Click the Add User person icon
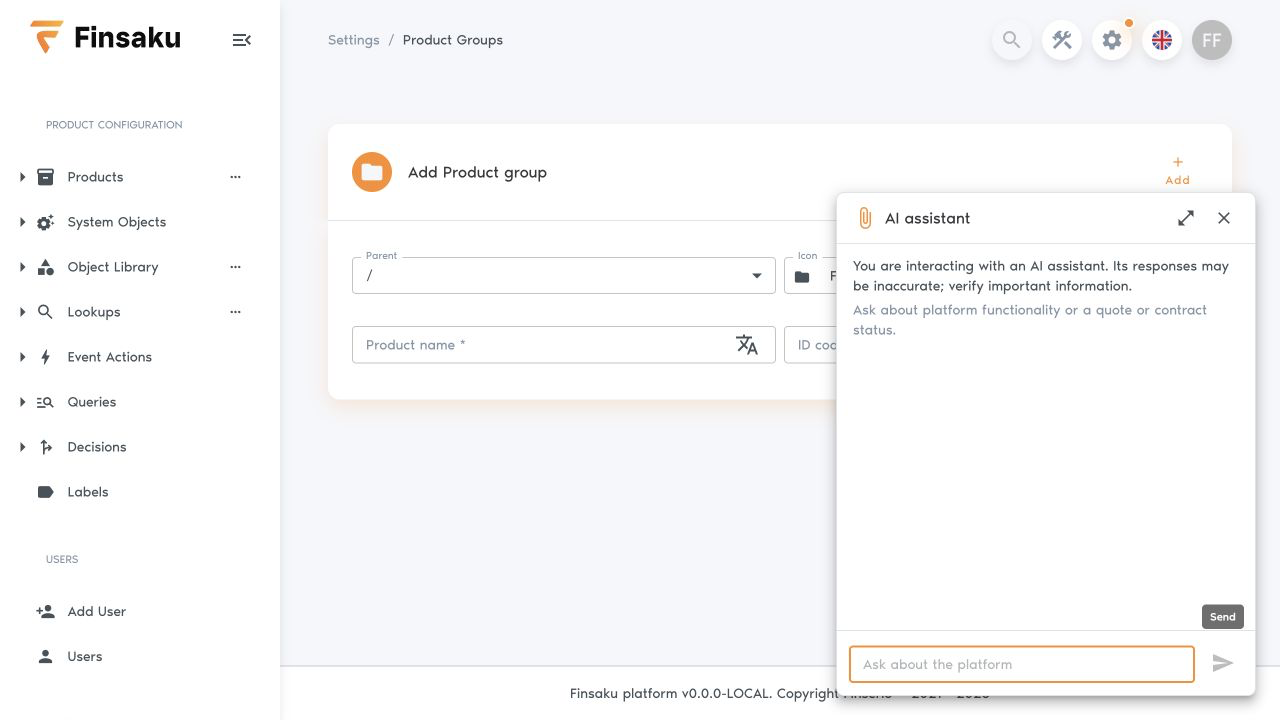This screenshot has height=720, width=1280. [x=45, y=611]
